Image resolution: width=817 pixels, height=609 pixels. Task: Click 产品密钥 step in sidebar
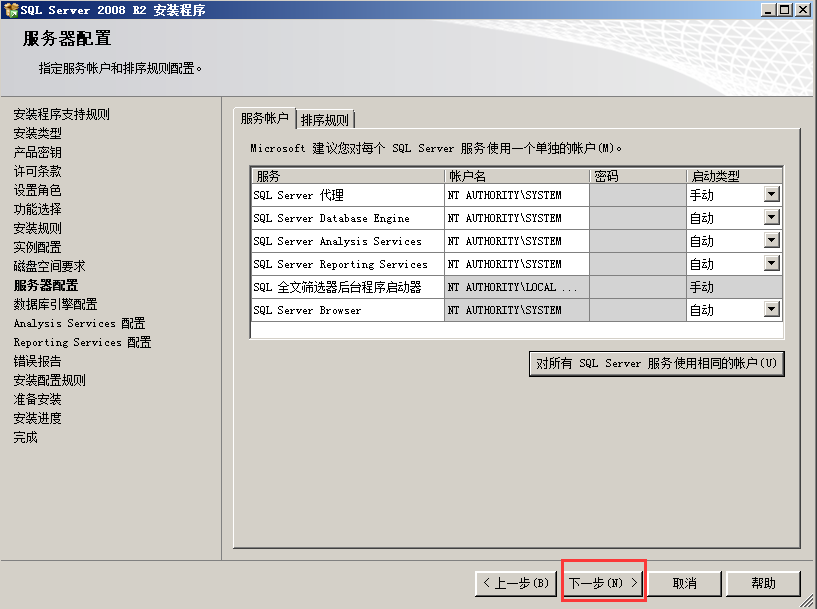coord(38,152)
